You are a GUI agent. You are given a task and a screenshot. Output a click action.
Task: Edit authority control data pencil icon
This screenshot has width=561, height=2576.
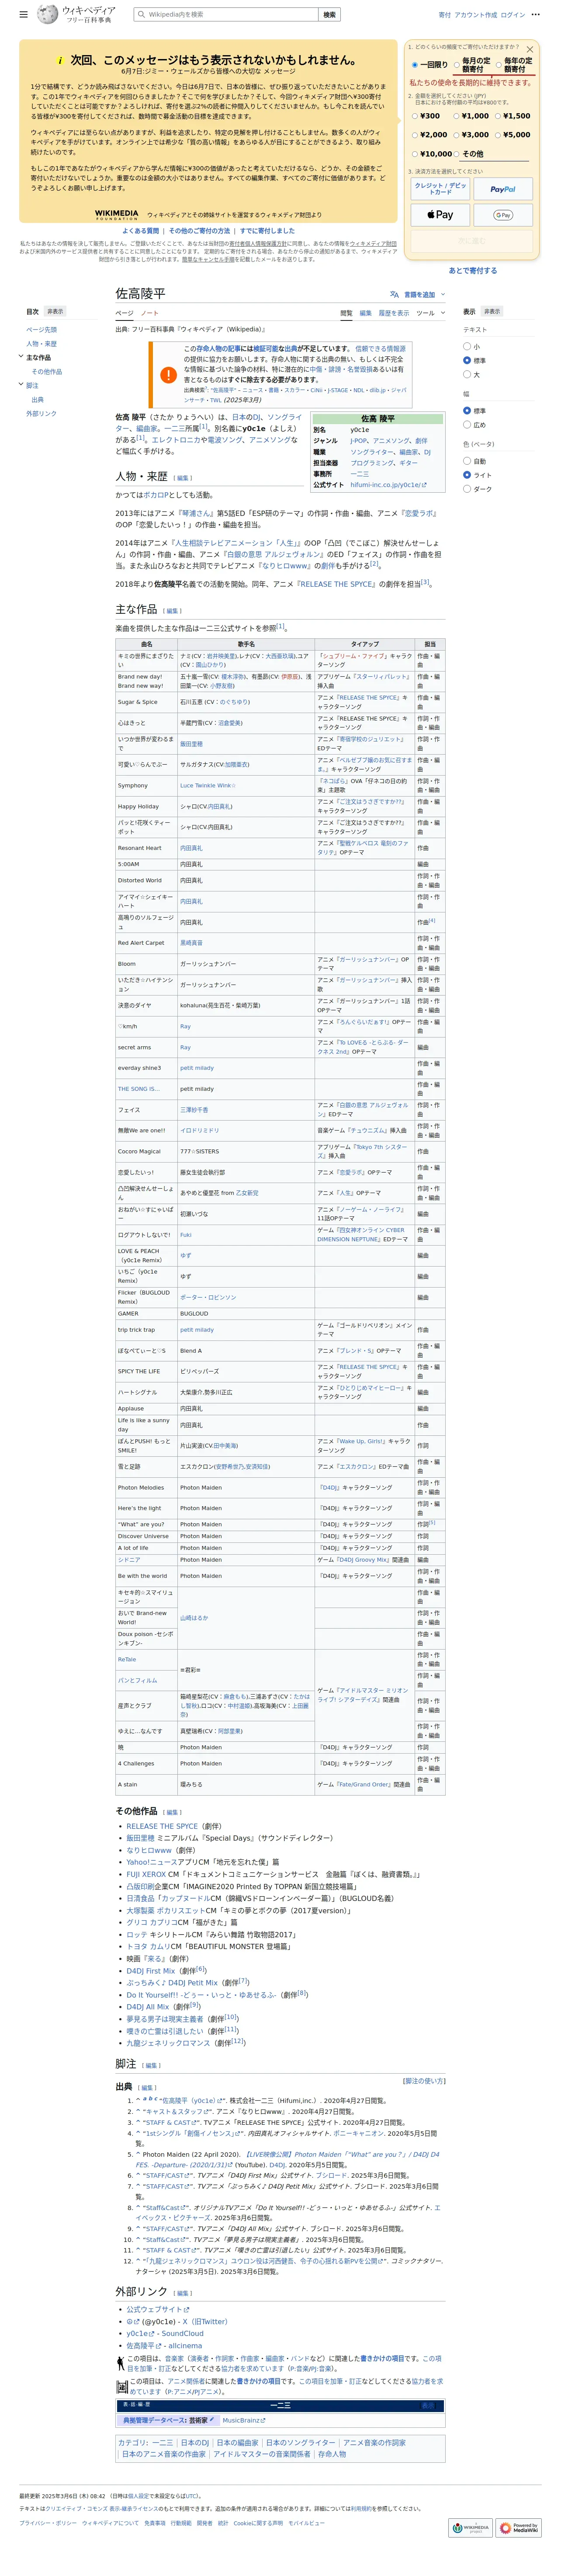click(211, 2420)
